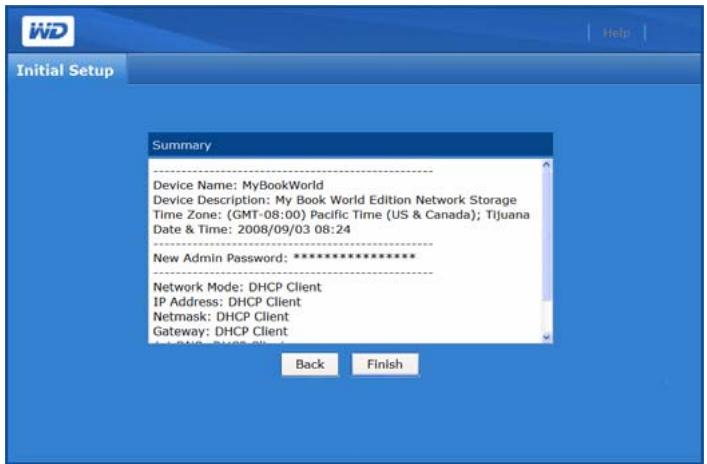Image resolution: width=707 pixels, height=464 pixels.
Task: Click the summary list scrollbar thumb
Action: point(546,235)
